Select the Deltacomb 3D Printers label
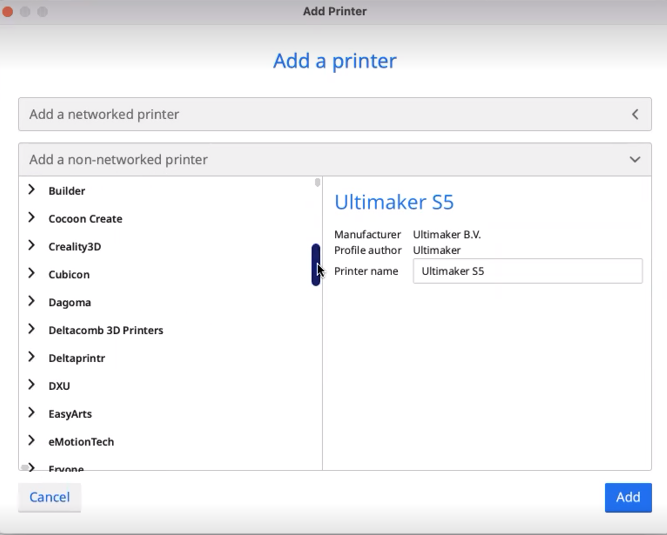Image resolution: width=667 pixels, height=535 pixels. coord(106,330)
